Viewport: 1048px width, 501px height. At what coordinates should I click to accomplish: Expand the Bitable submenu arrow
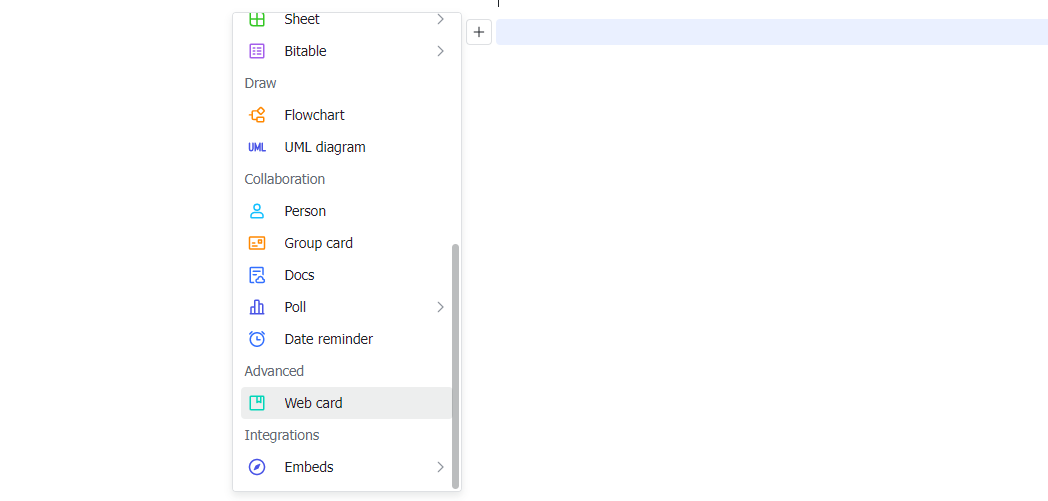[440, 51]
